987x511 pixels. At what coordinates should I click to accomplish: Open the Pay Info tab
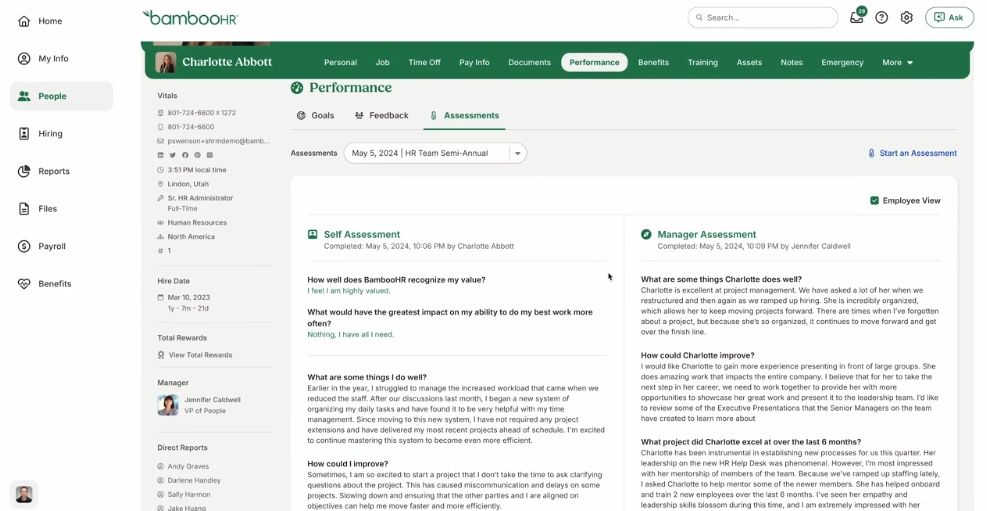(x=474, y=62)
